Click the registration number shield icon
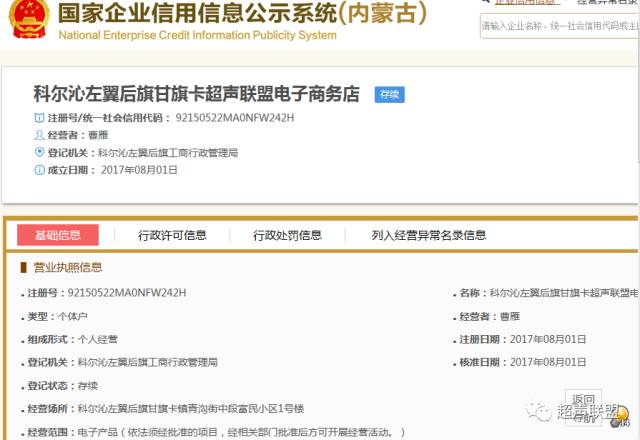 click(39, 118)
